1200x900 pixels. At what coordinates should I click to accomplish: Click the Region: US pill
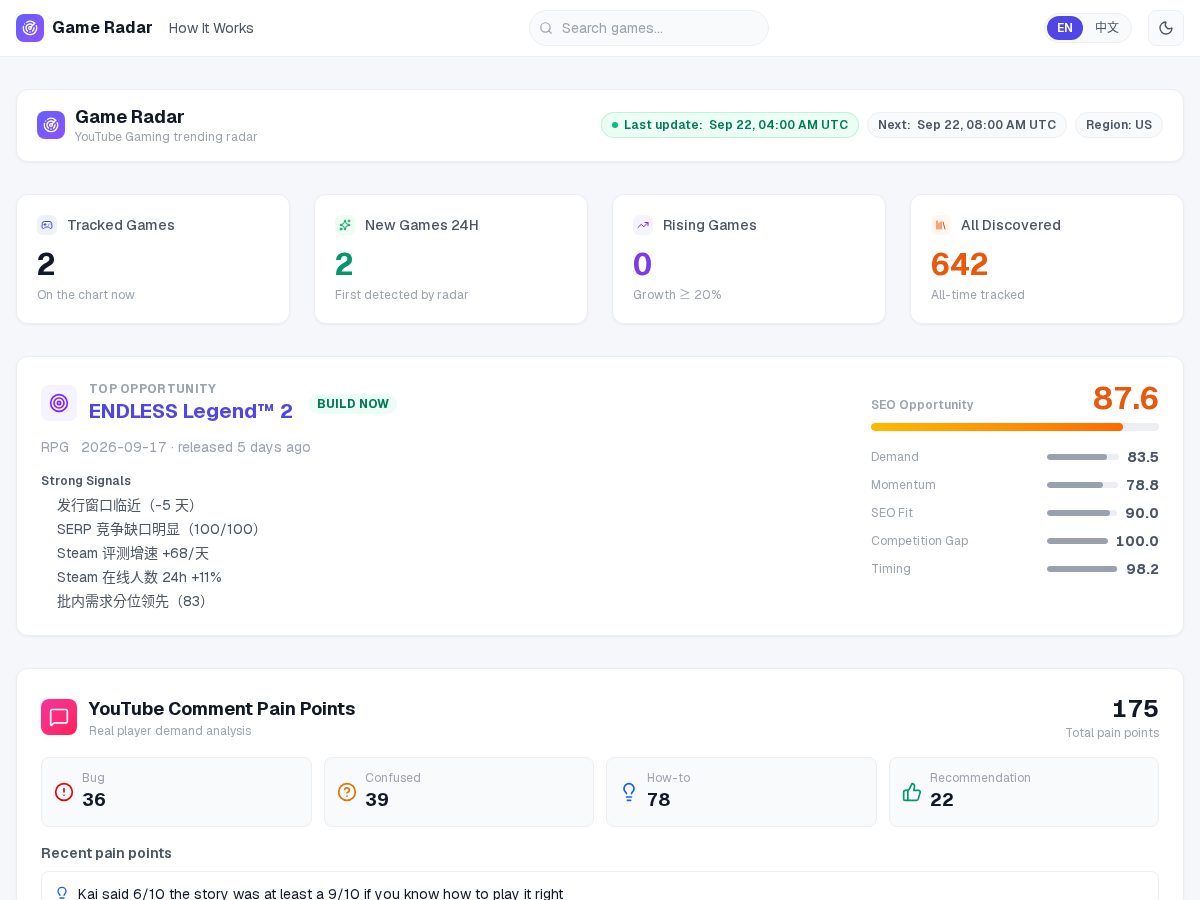(x=1119, y=125)
